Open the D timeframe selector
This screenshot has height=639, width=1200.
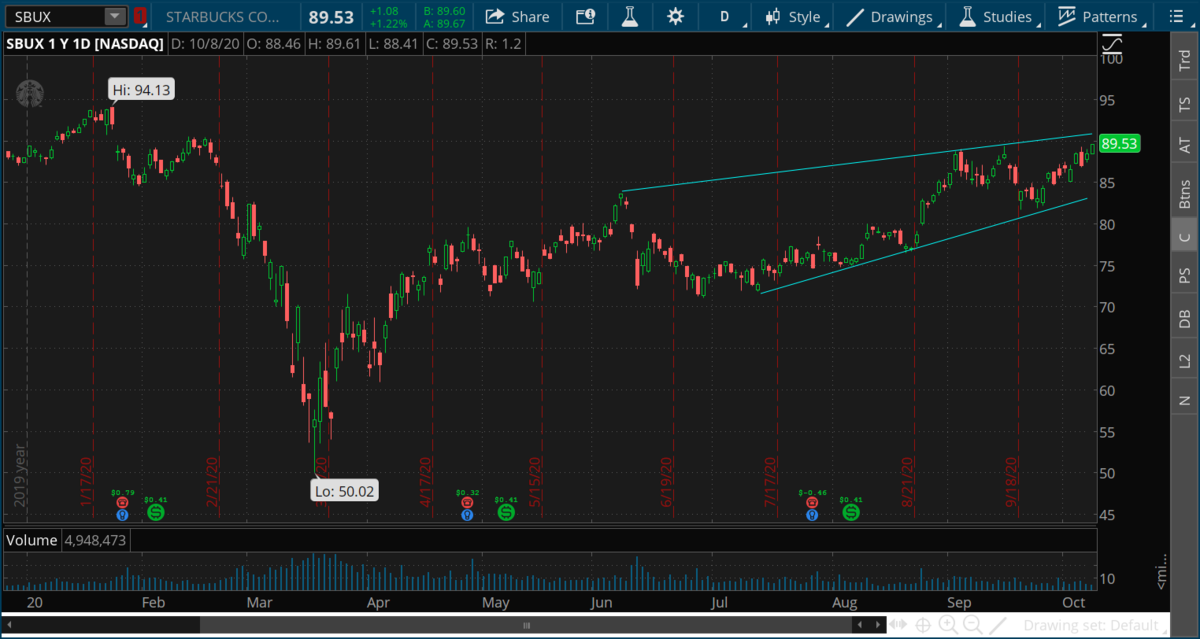[725, 16]
